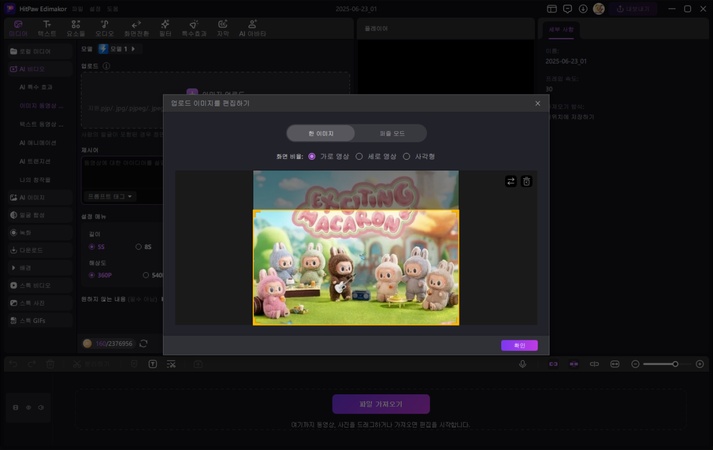Open the 다운로드 sidebar item
The height and width of the screenshot is (450, 713).
40,250
